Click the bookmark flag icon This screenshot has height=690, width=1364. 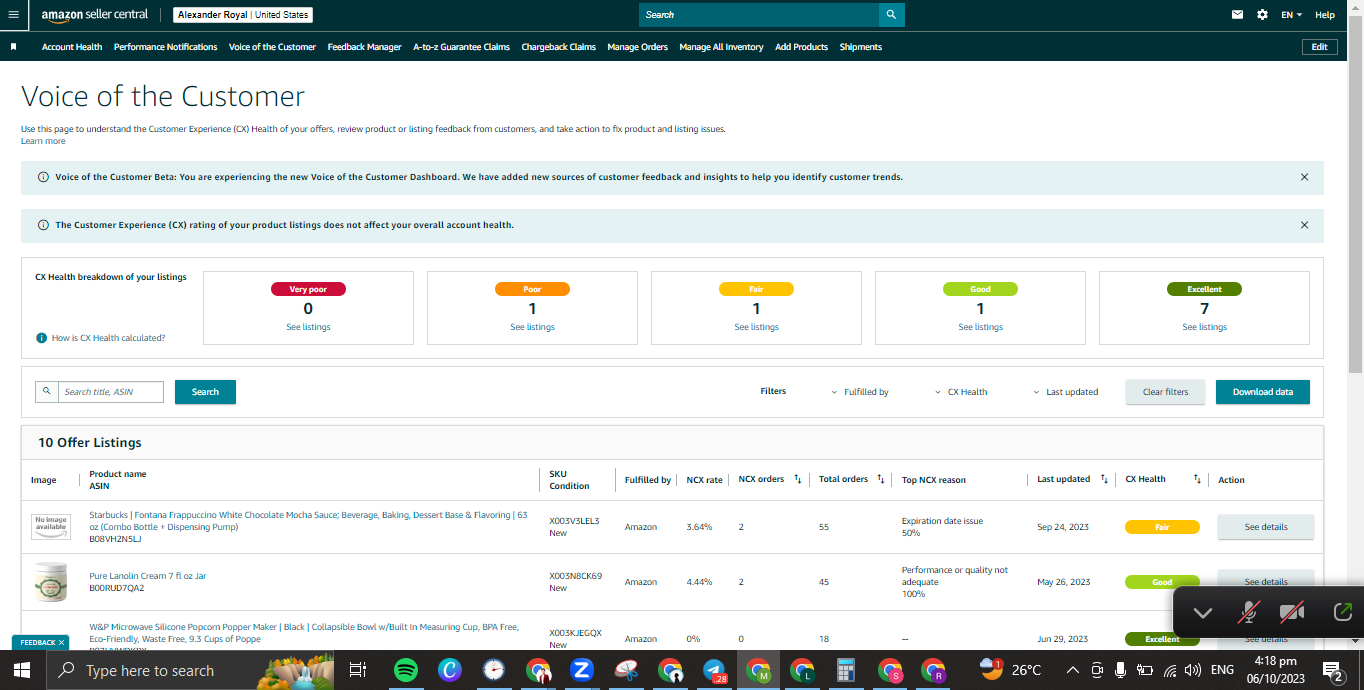13,47
